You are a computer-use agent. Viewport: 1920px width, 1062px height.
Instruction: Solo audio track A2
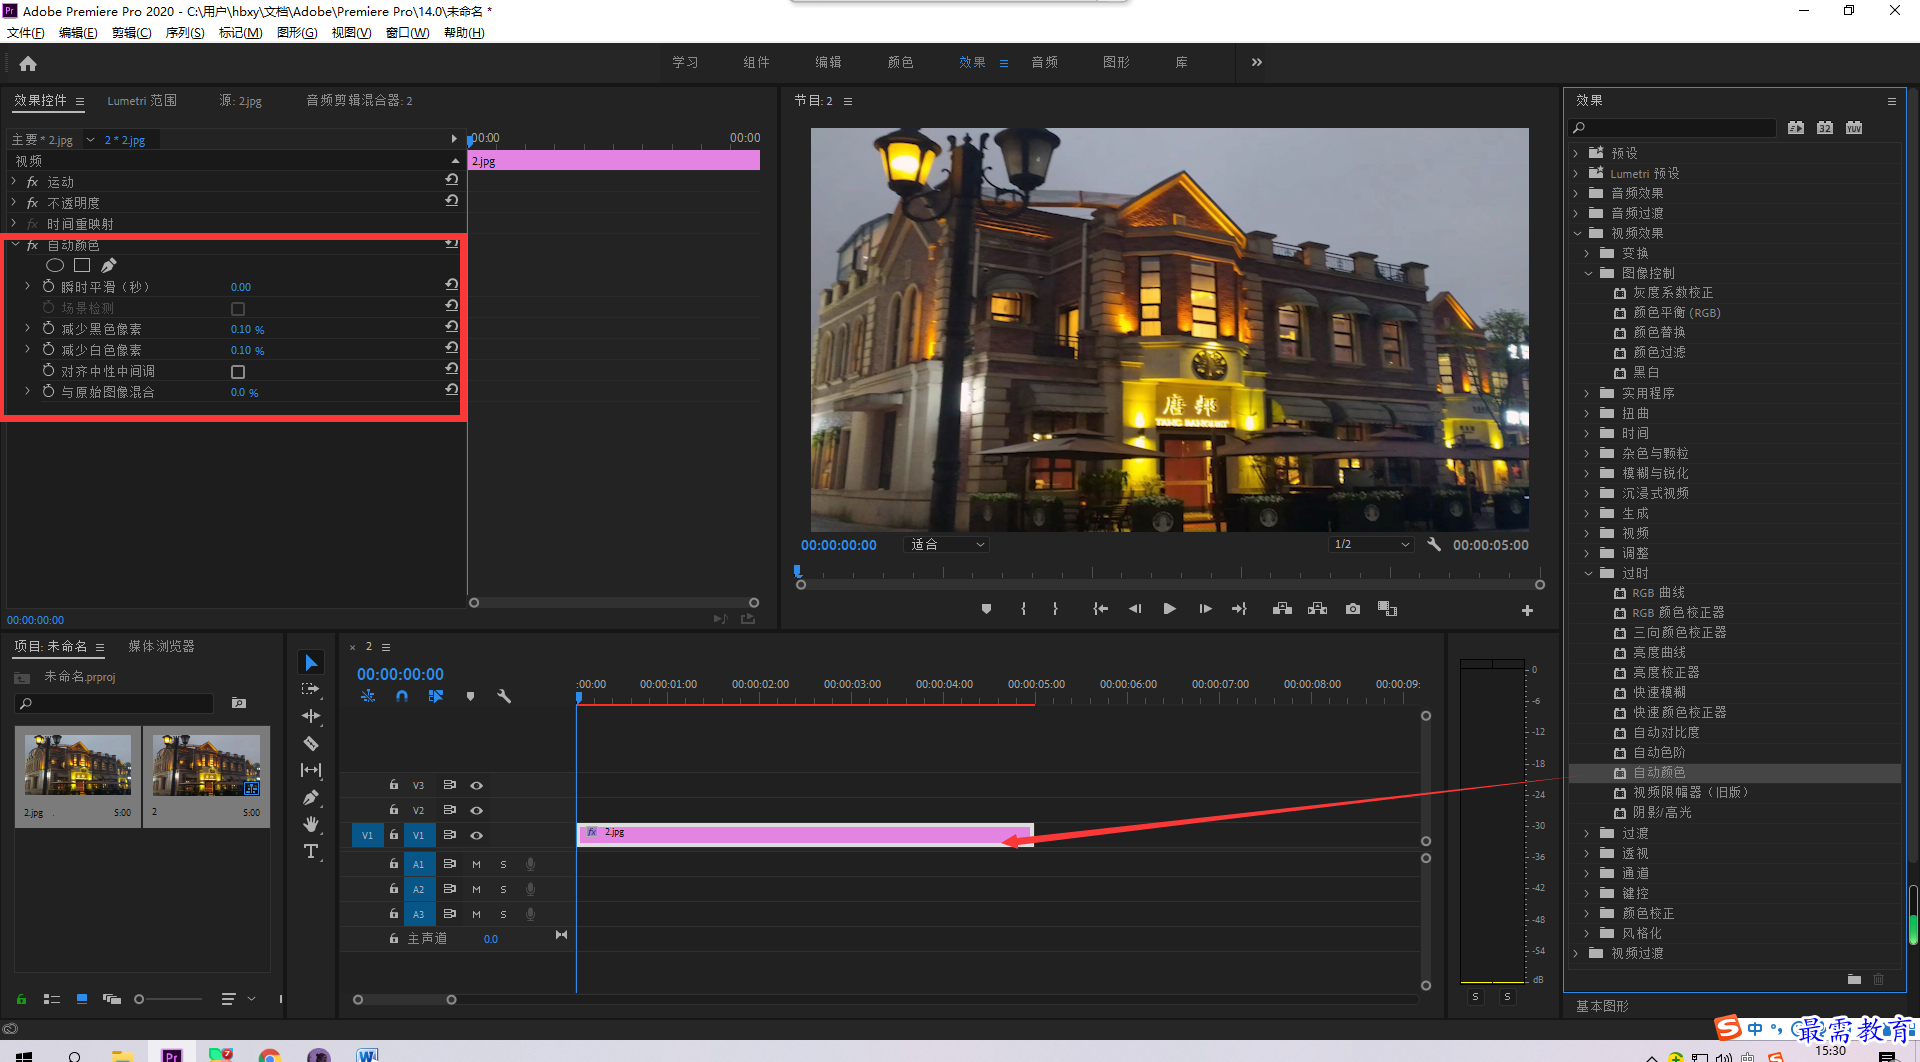point(503,889)
